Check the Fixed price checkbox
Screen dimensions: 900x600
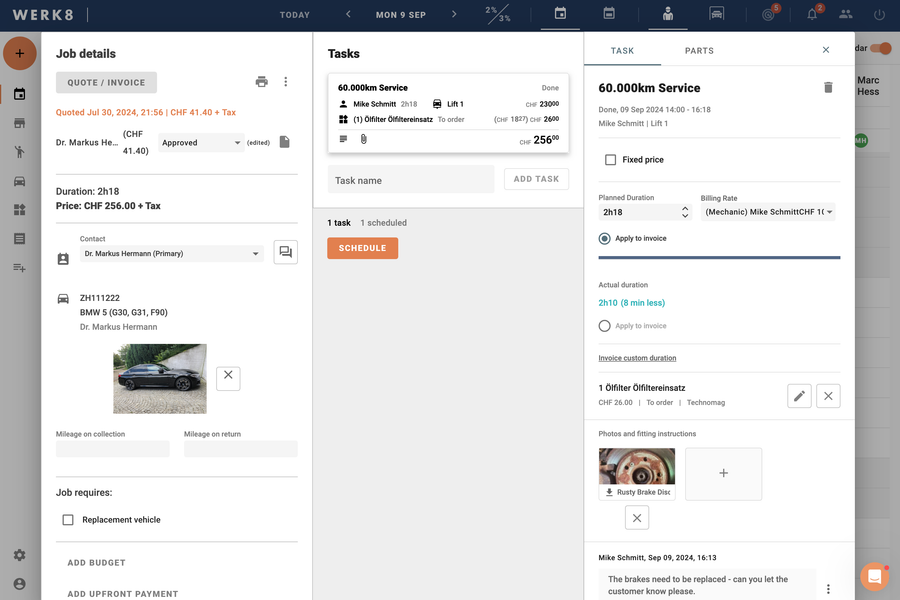tap(610, 160)
